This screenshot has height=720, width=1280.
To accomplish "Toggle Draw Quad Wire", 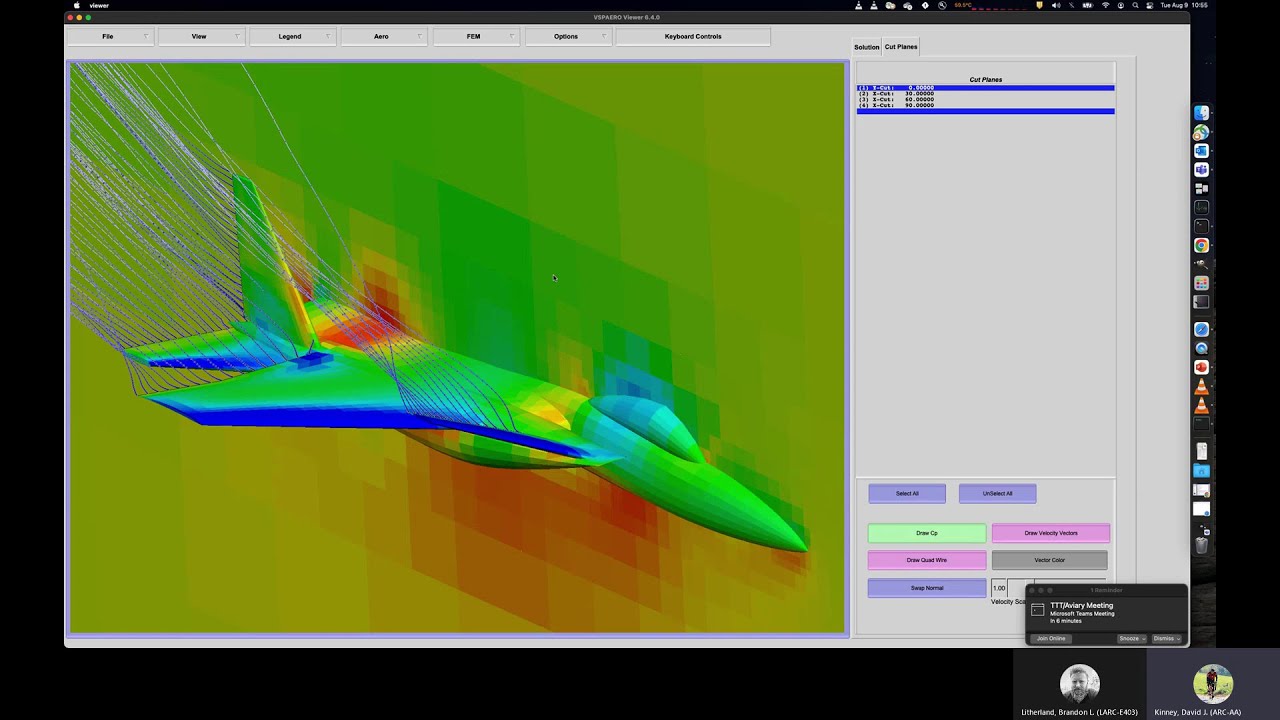I will (927, 560).
